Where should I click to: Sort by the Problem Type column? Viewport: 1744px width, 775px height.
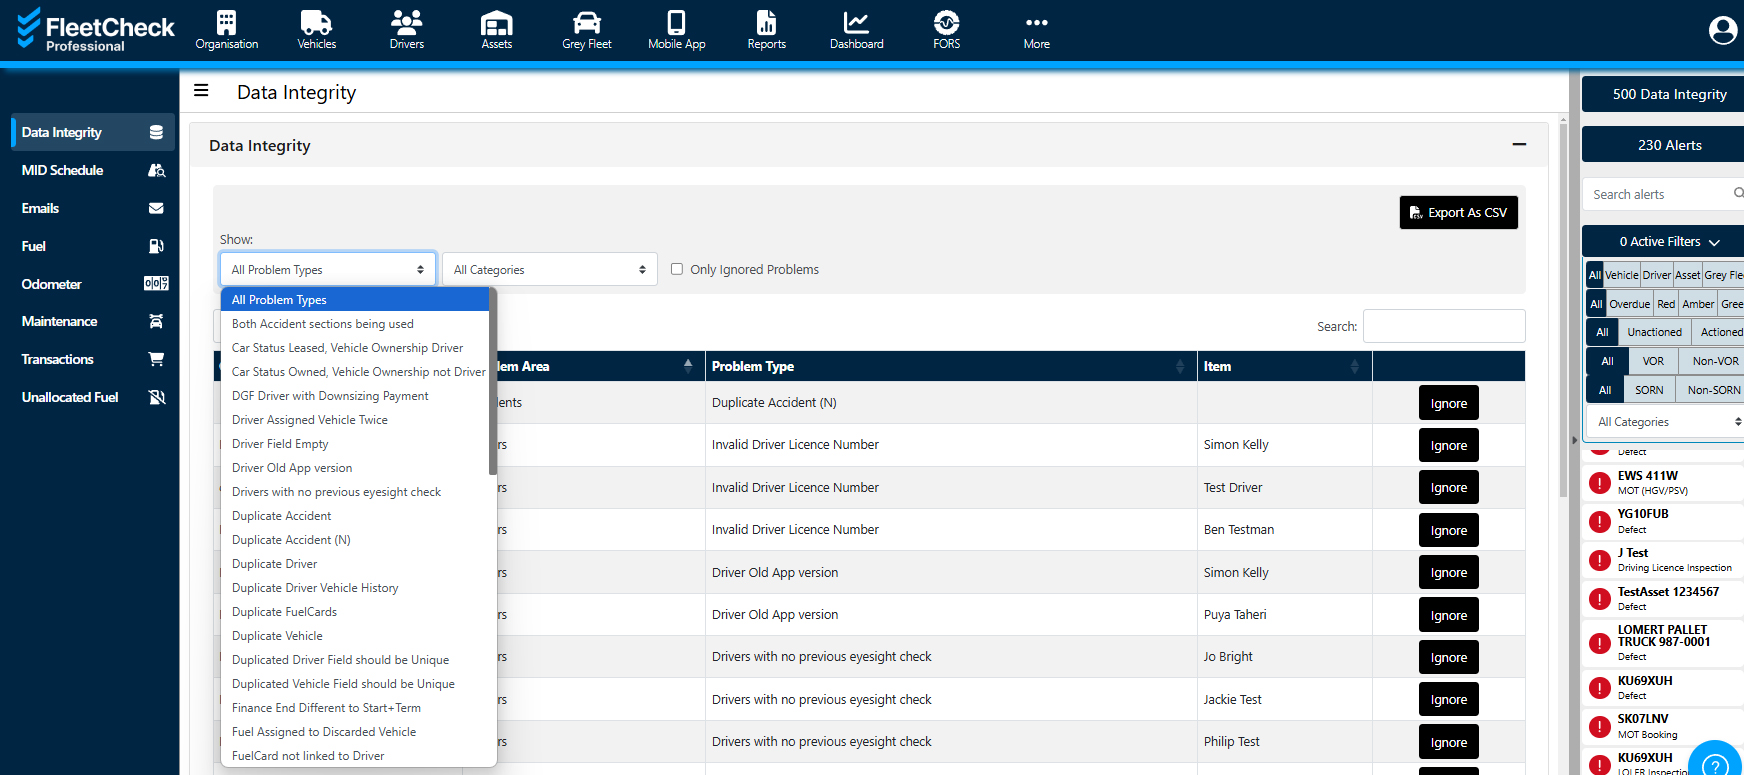[x=951, y=366]
